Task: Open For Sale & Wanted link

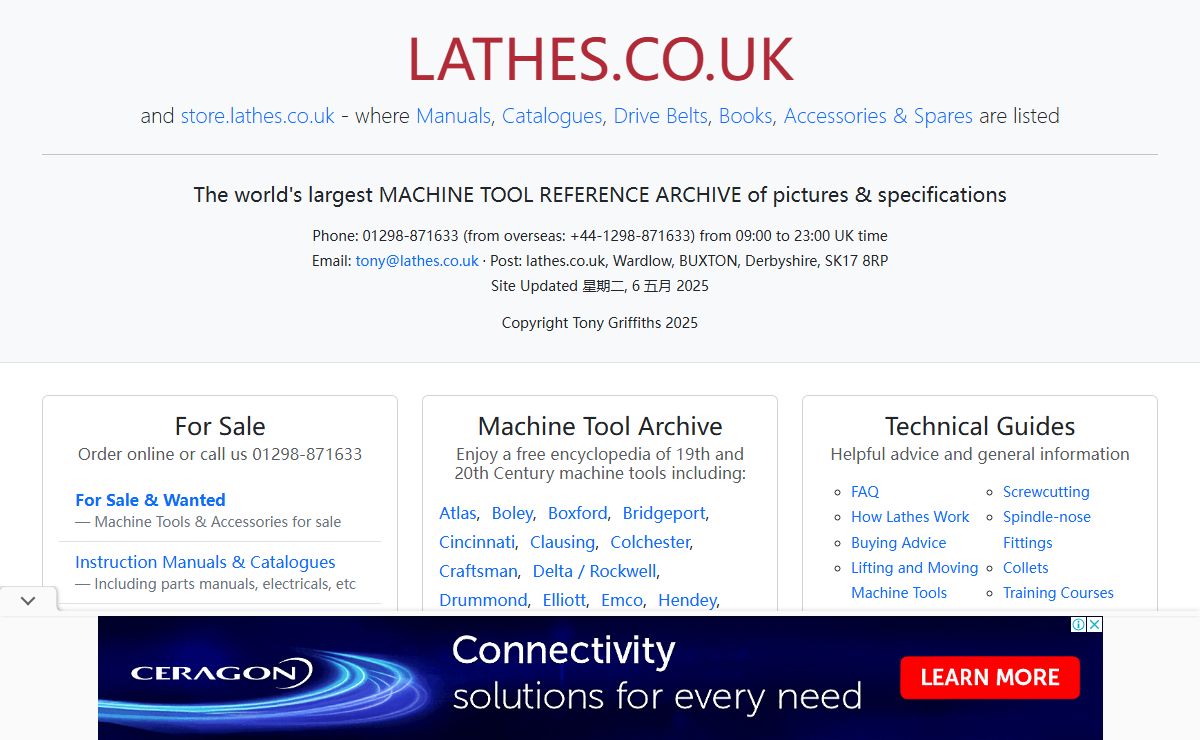Action: click(x=150, y=500)
